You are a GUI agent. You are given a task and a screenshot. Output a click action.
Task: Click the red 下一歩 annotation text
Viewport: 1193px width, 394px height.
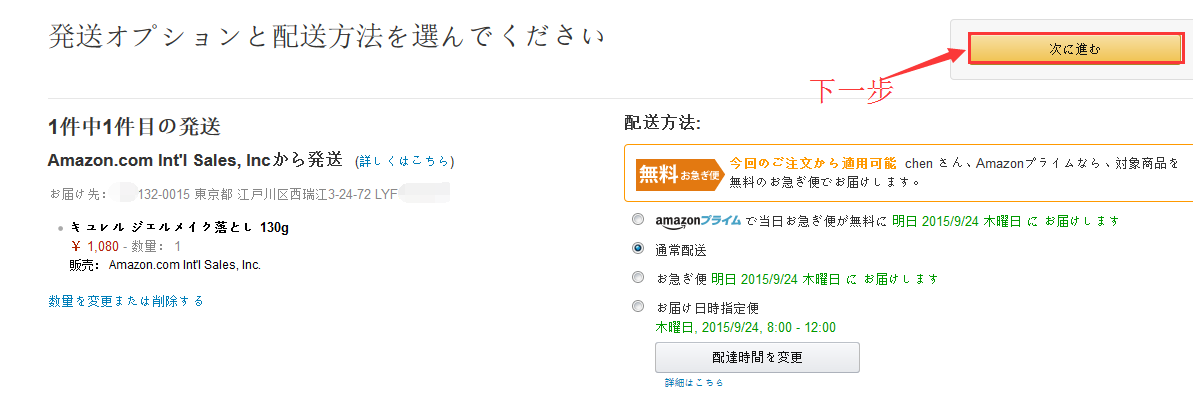click(x=850, y=91)
